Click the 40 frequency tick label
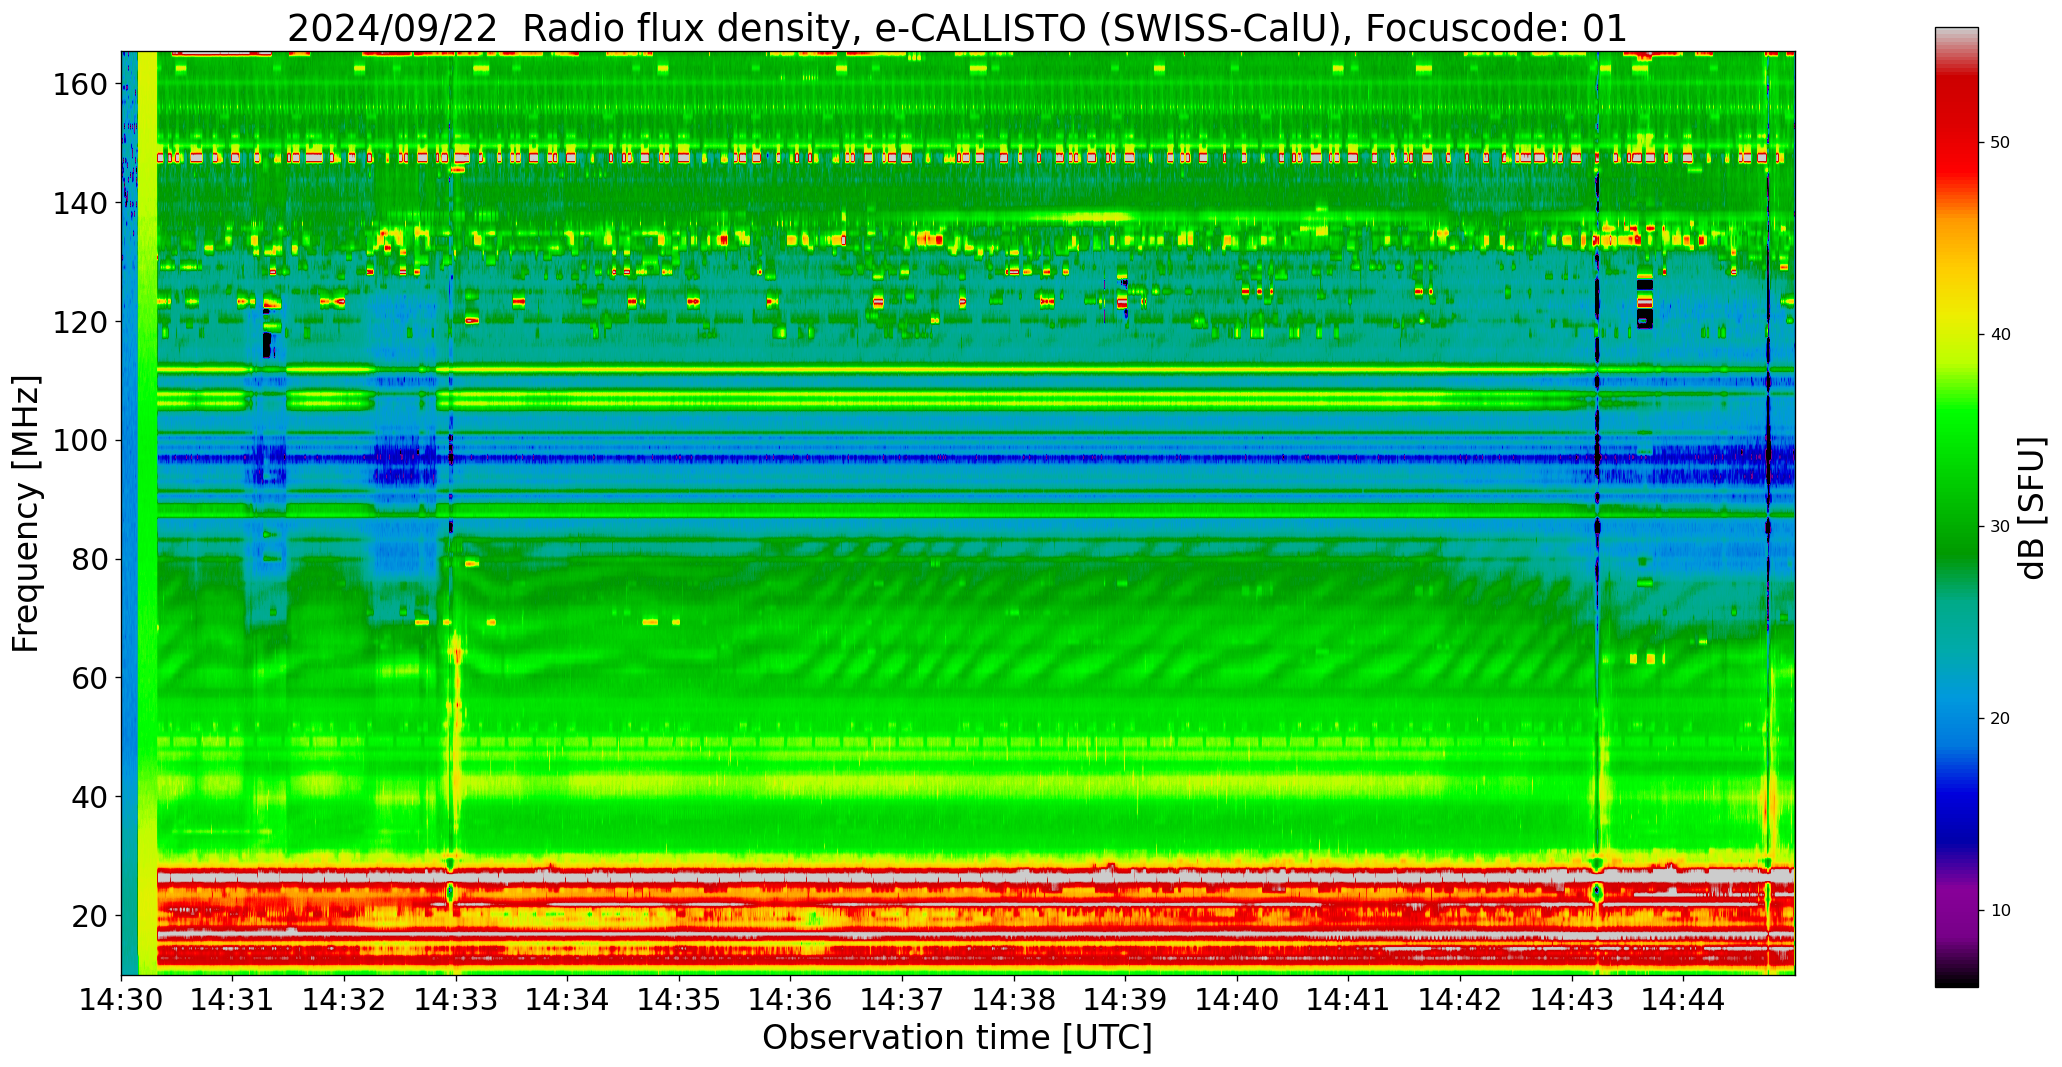Screen dimensions: 2062x1067 coord(89,797)
